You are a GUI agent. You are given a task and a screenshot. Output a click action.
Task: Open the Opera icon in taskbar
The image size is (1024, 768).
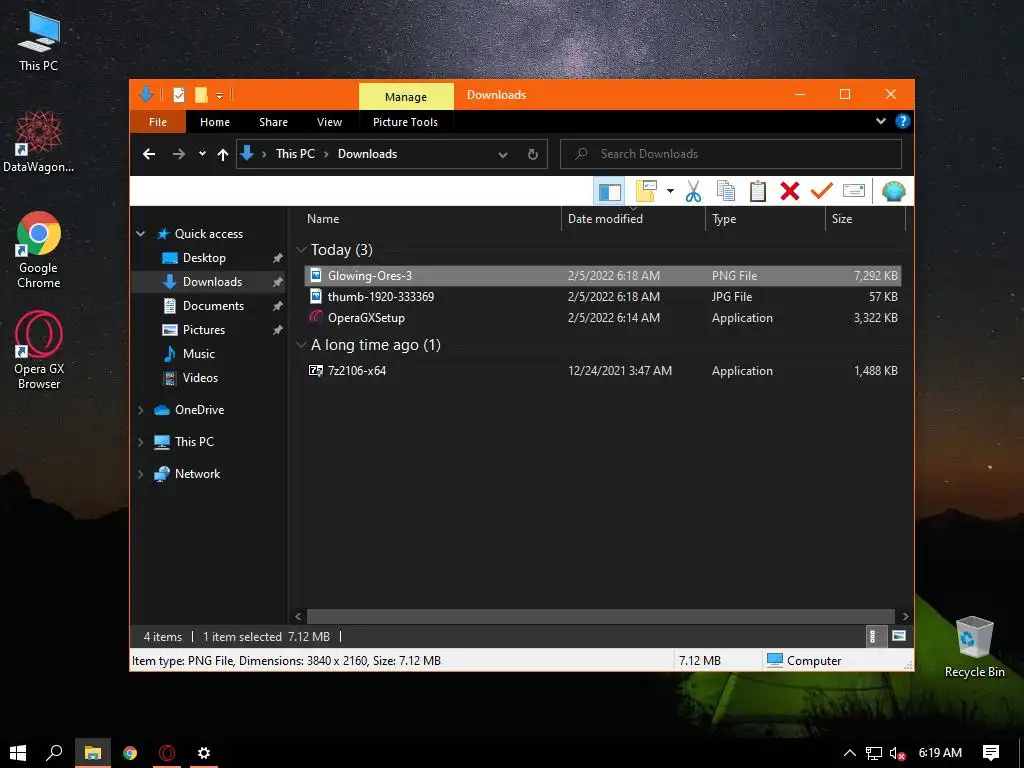coord(167,753)
